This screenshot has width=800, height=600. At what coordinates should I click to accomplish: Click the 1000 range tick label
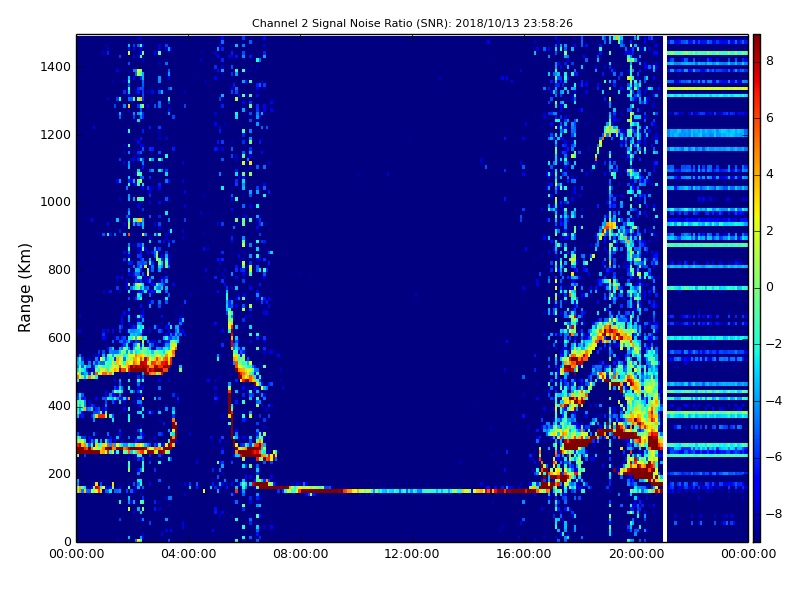pos(56,202)
